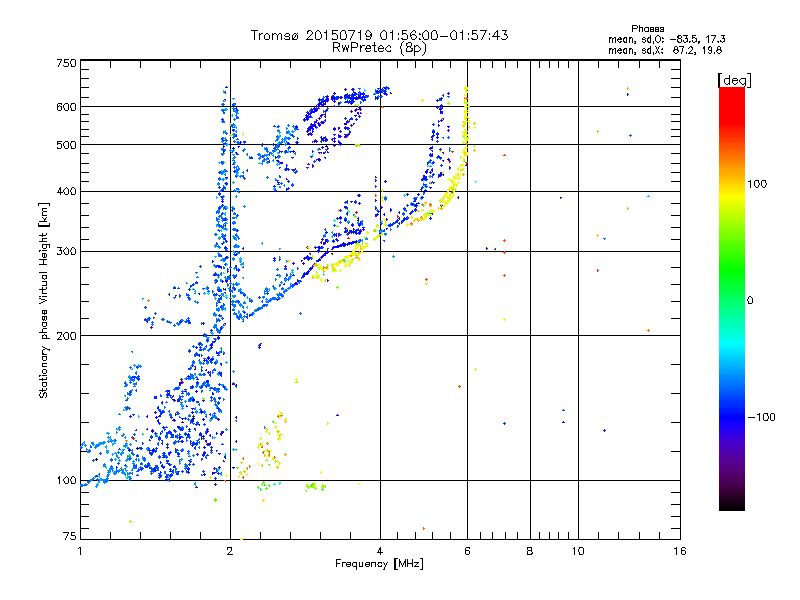Click the subtitle "RwPretec (8p)"

pyautogui.click(x=379, y=48)
